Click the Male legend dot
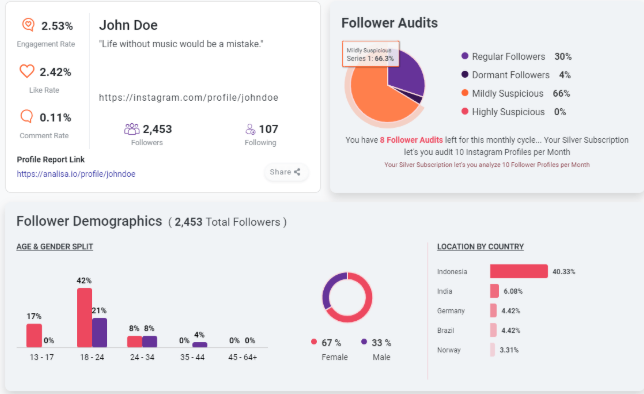 click(364, 341)
